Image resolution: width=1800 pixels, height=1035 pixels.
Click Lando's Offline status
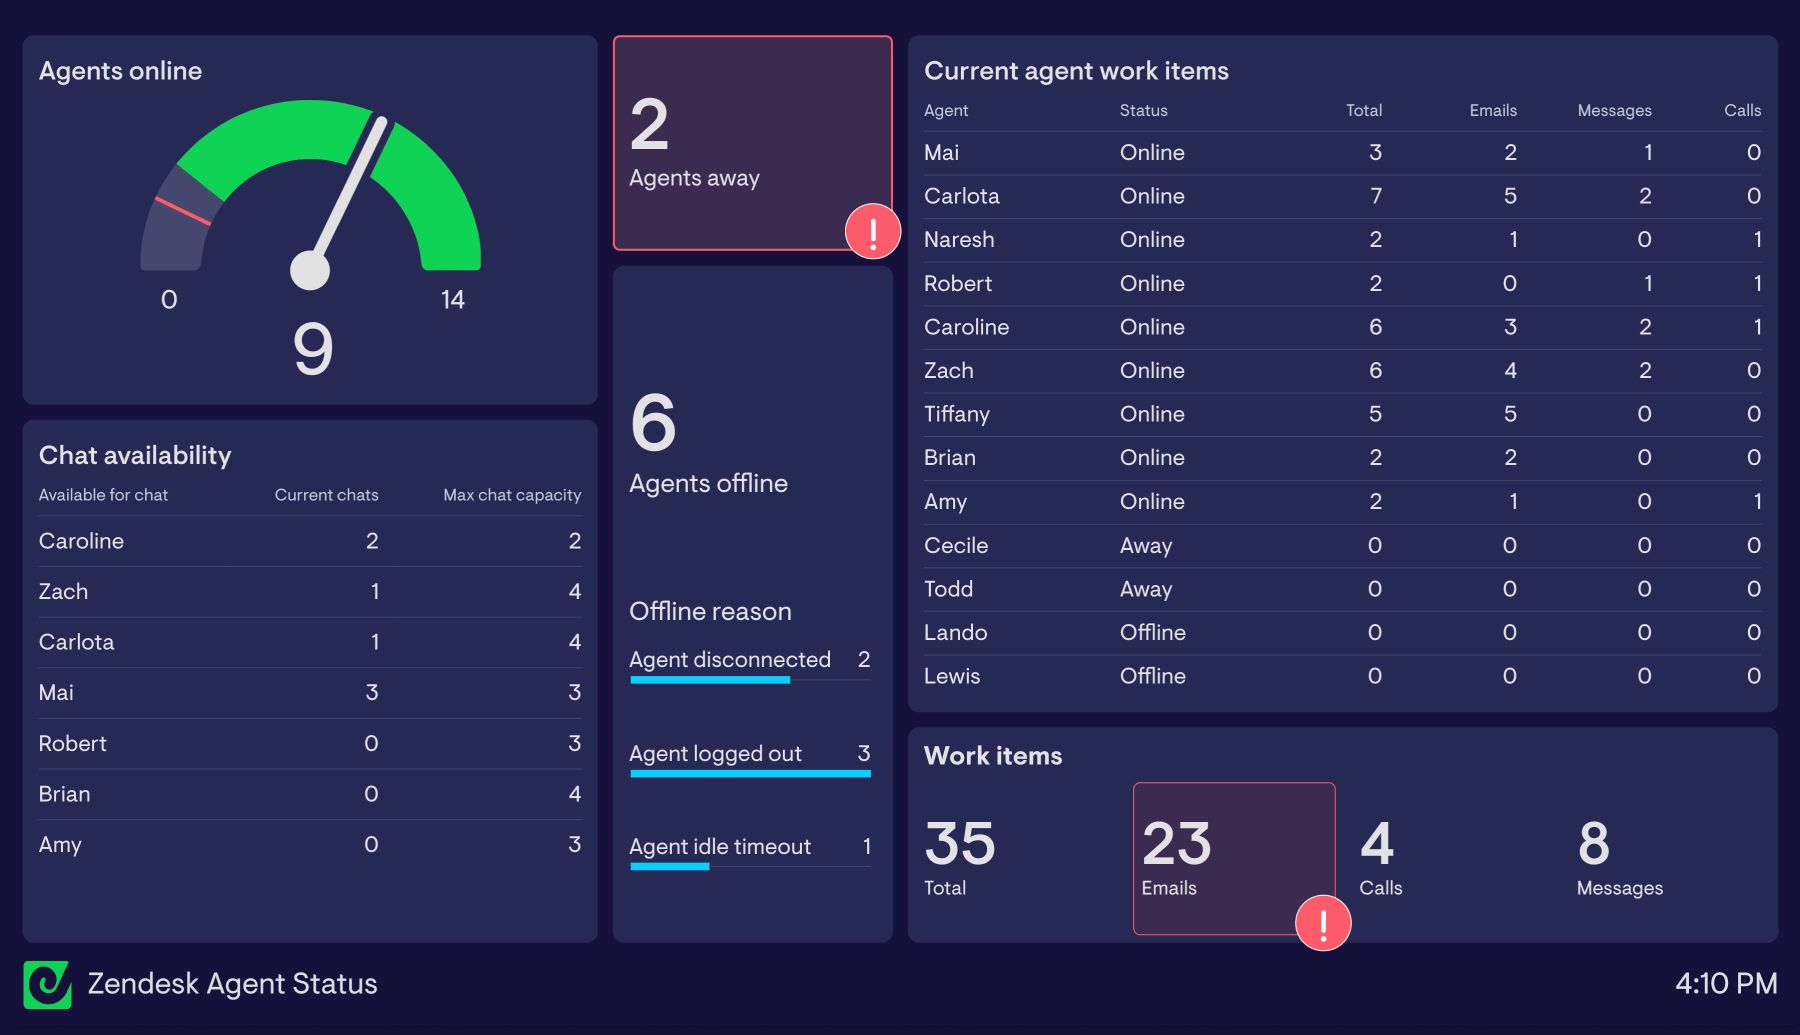1153,633
